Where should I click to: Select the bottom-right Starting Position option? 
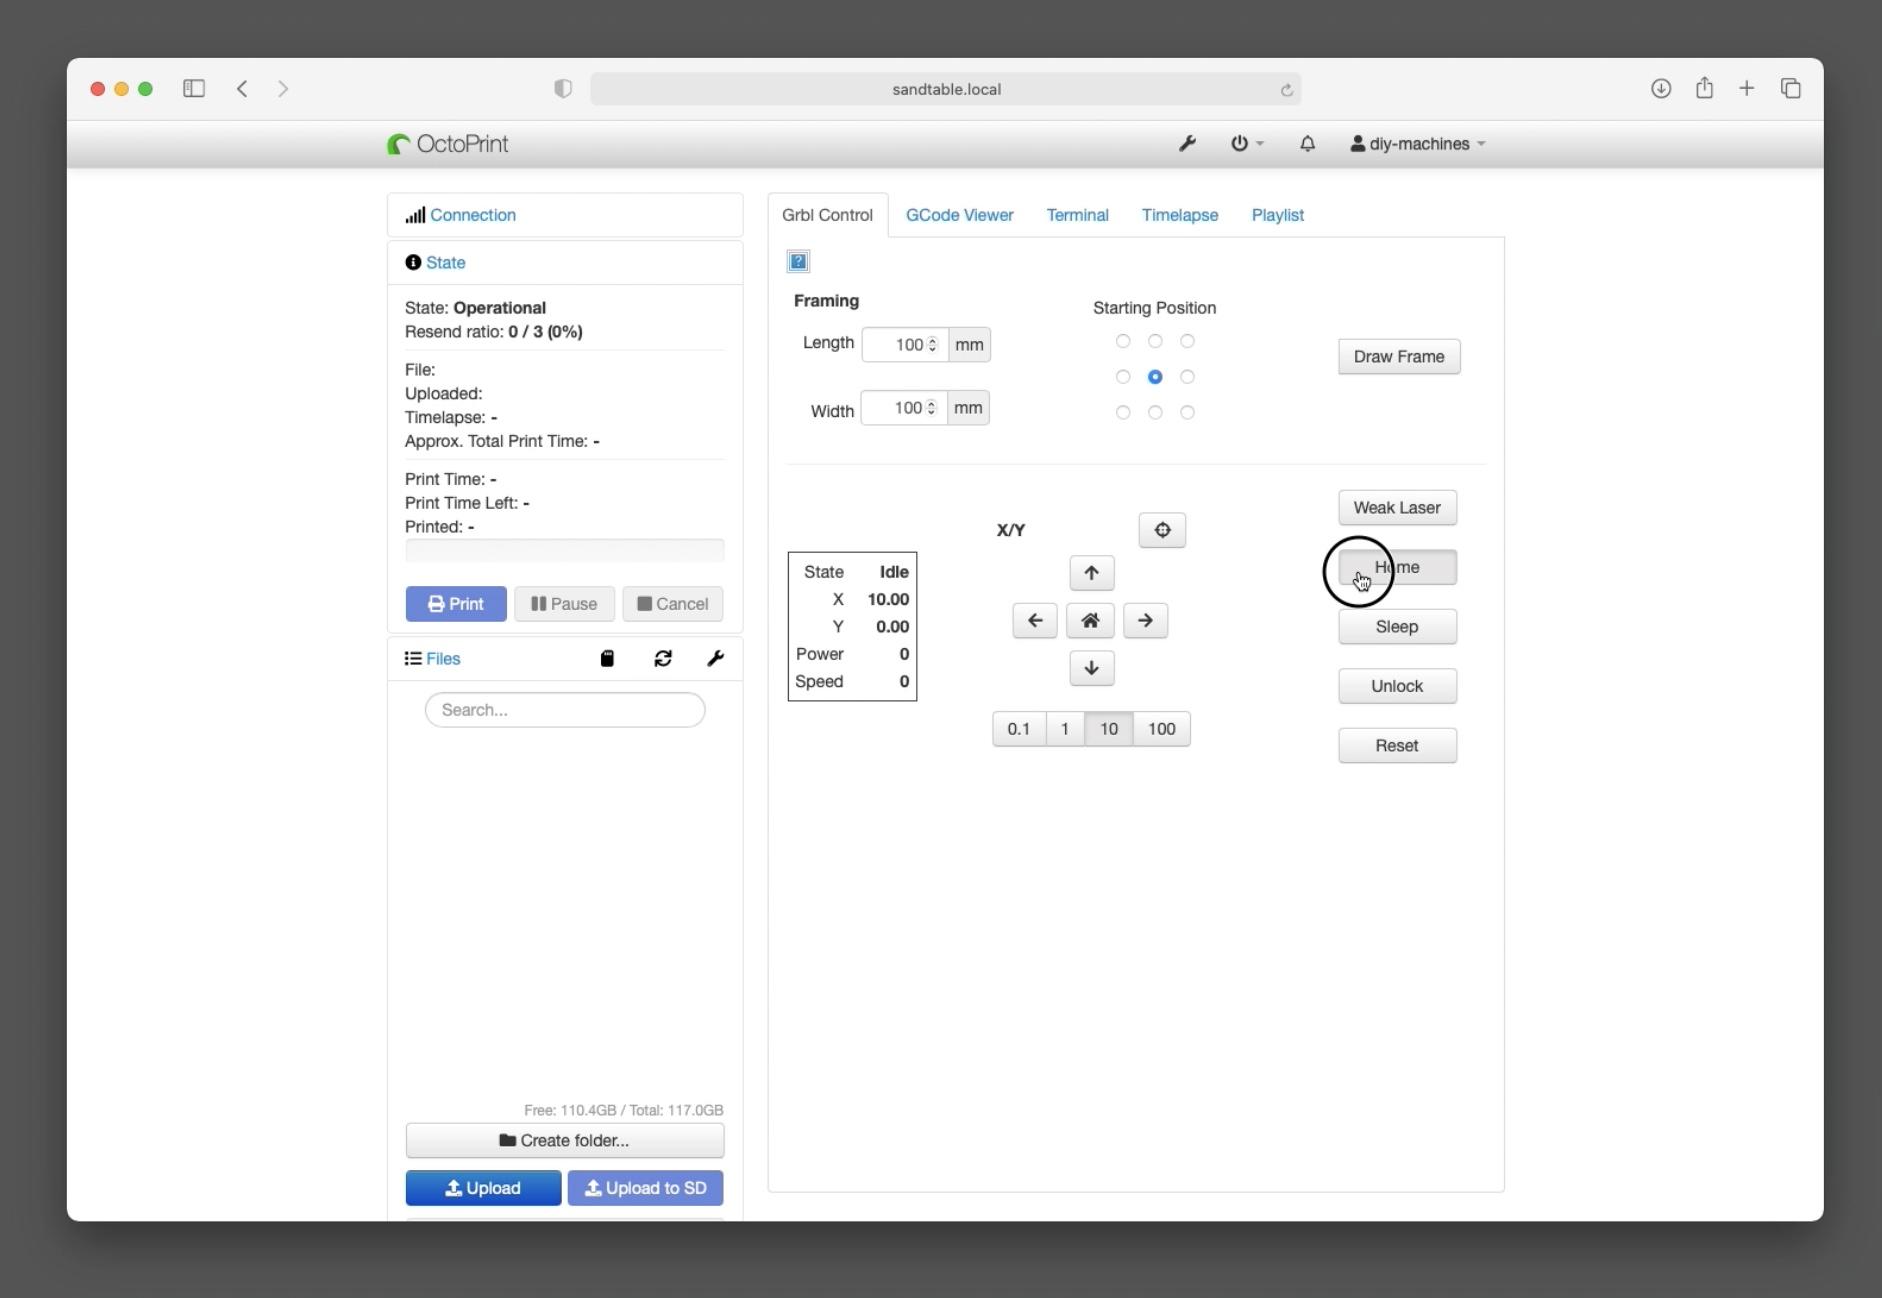[x=1189, y=412]
